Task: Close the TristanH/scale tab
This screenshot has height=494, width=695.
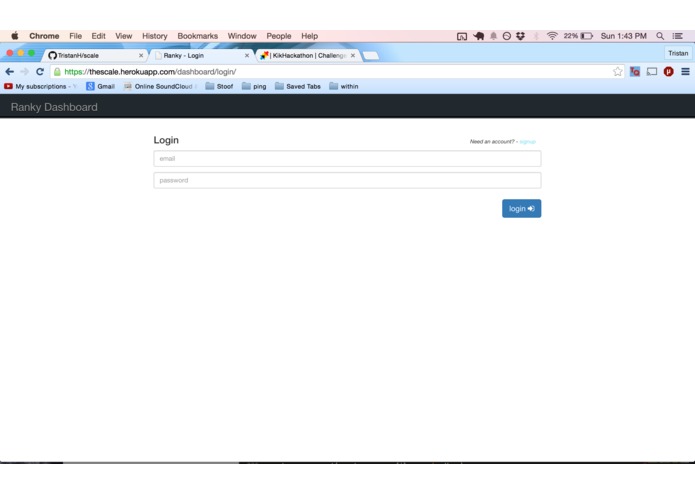Action: coord(141,55)
